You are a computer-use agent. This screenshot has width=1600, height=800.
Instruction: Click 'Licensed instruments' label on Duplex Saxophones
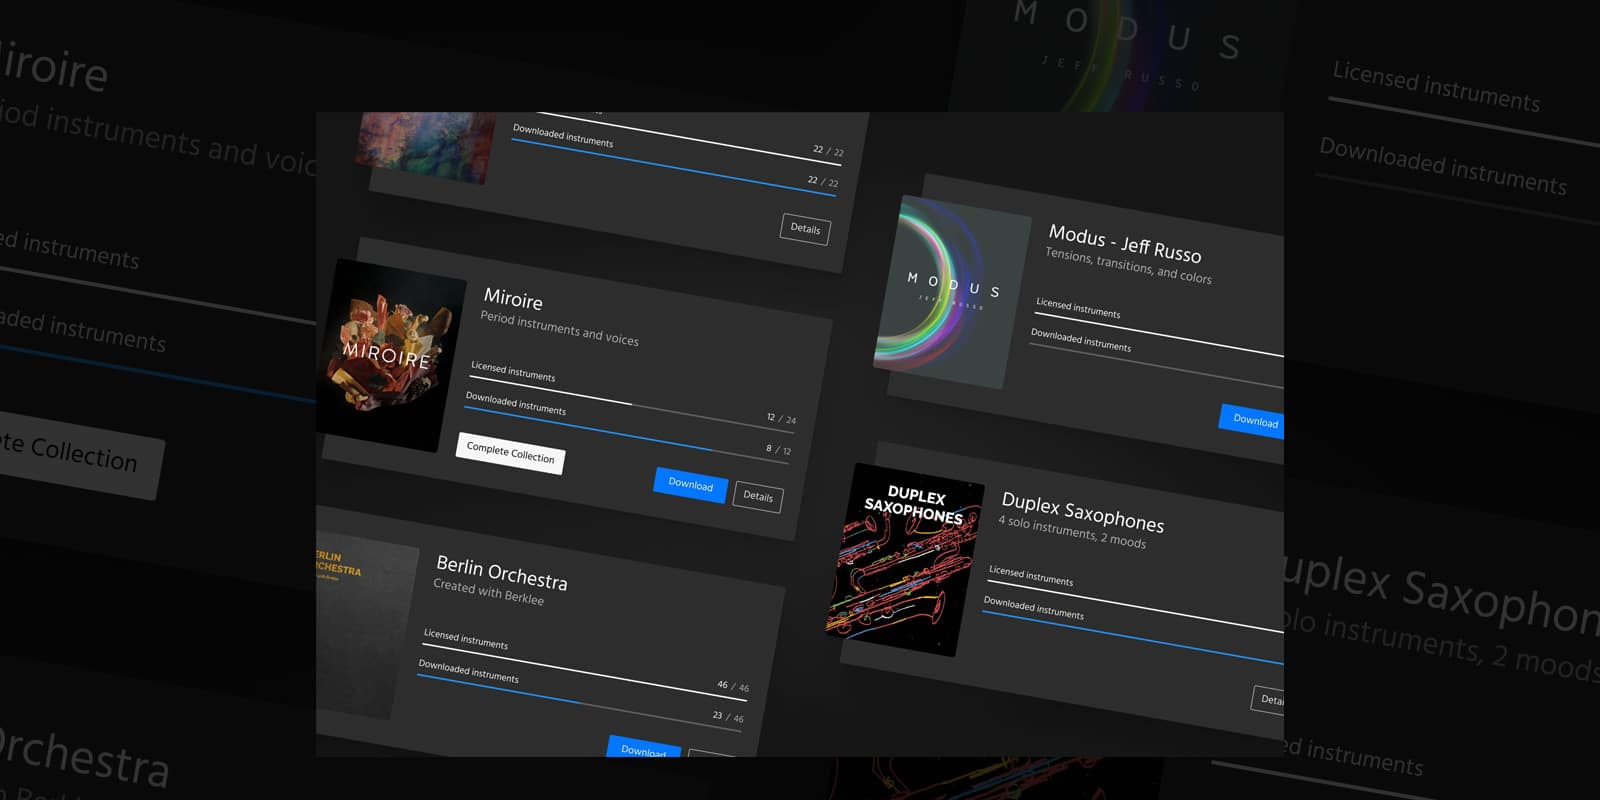click(1031, 576)
